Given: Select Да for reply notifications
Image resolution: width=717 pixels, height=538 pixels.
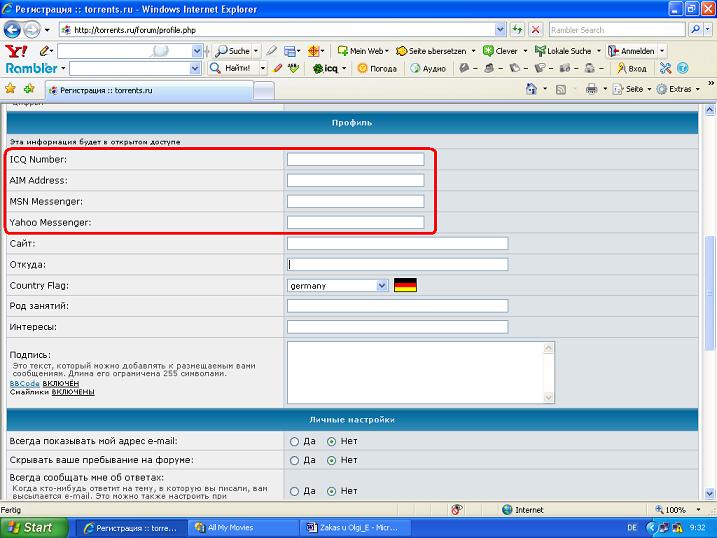Looking at the screenshot, I should (294, 491).
